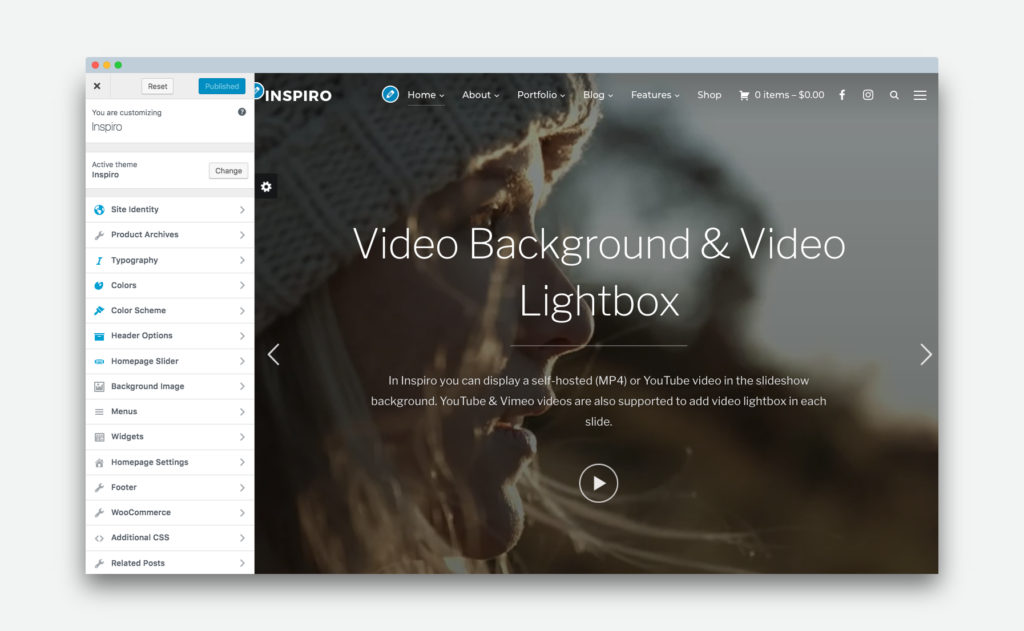Open the customizer help question mark
The image size is (1024, 631).
coord(242,112)
